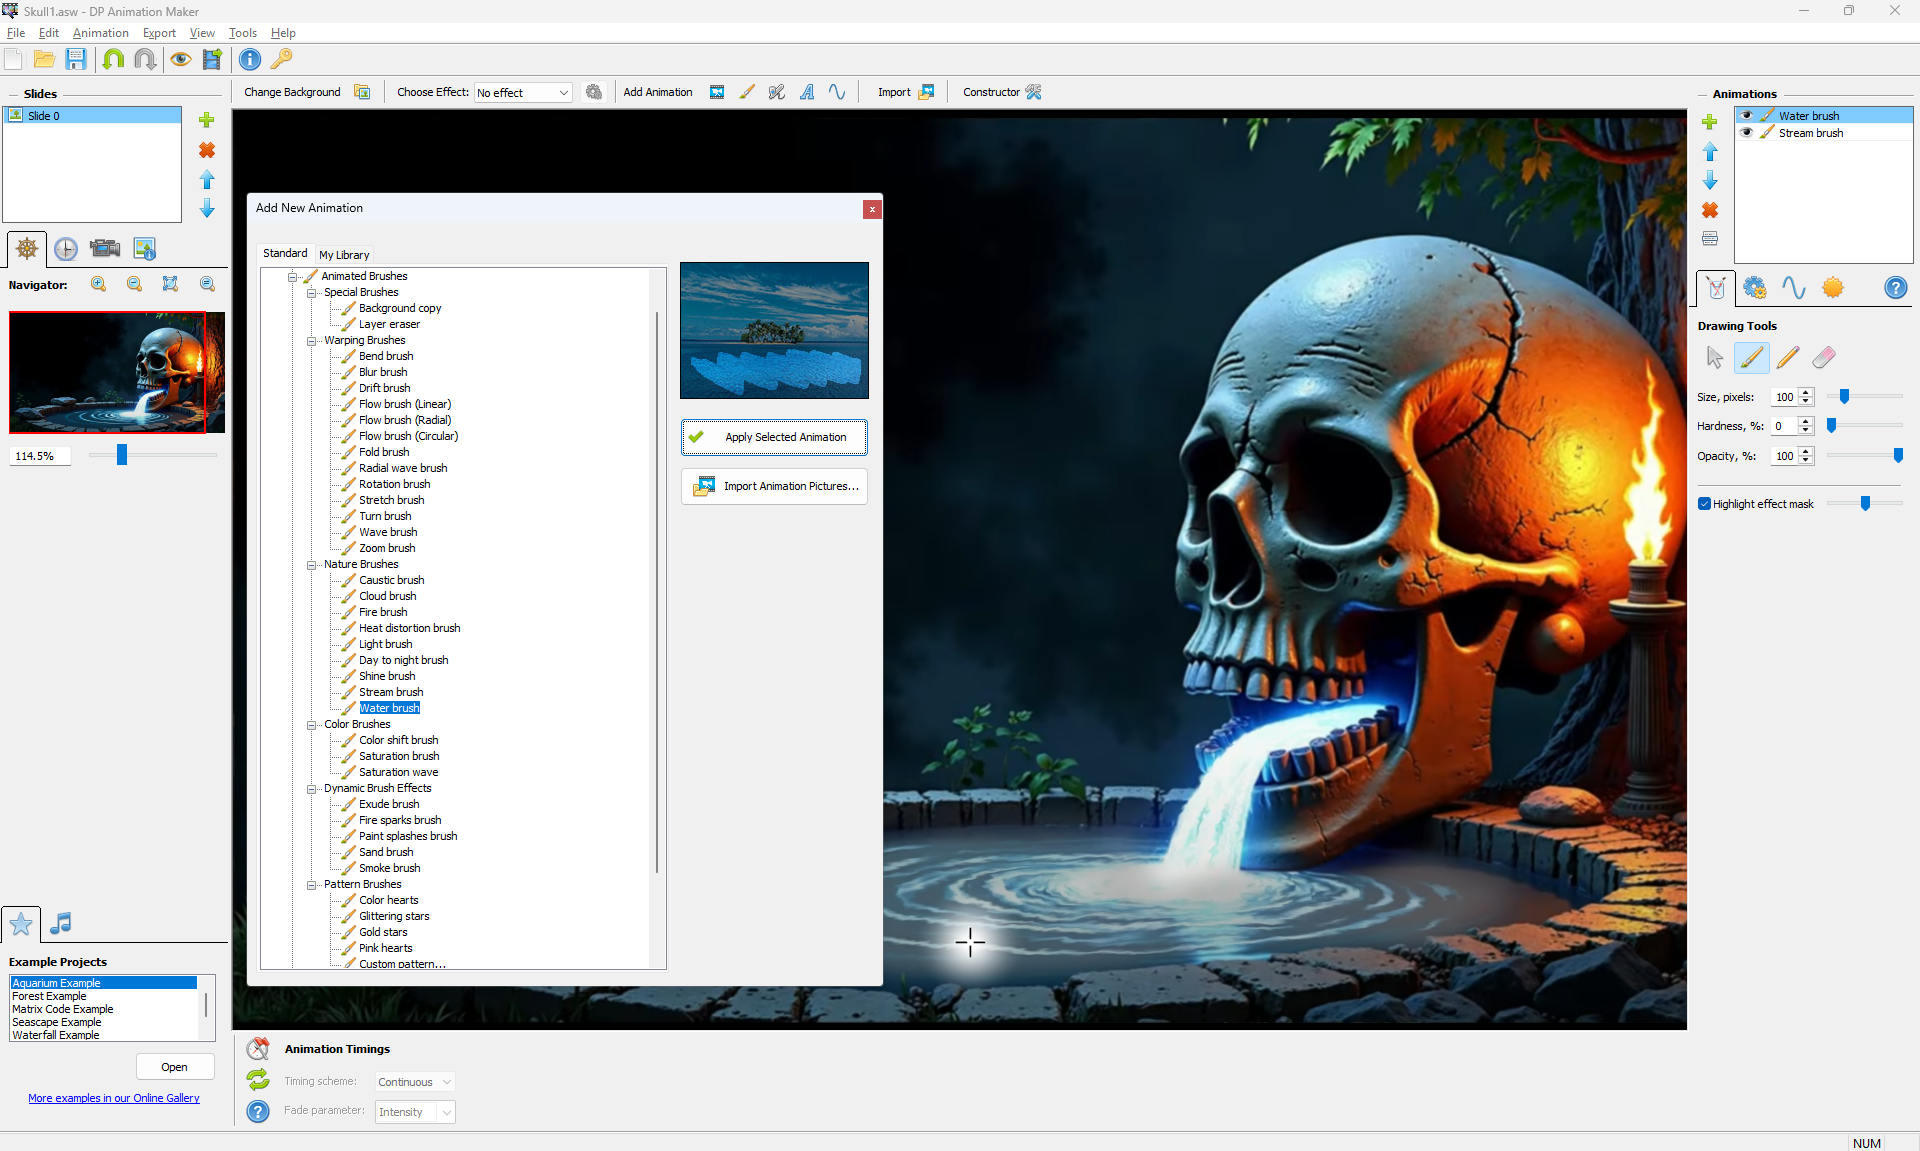Screen dimensions: 1920x1151
Task: Toggle visibility of Stream brush animation
Action: [x=1747, y=132]
